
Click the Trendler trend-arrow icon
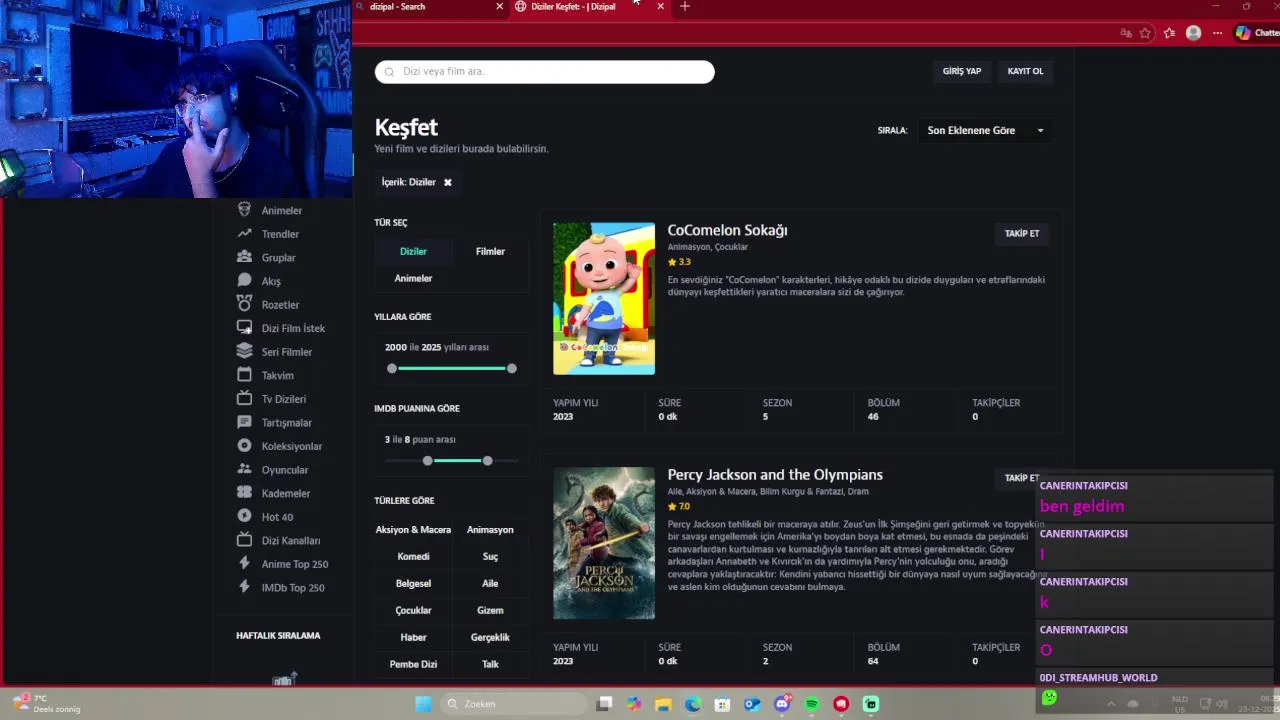click(x=244, y=233)
